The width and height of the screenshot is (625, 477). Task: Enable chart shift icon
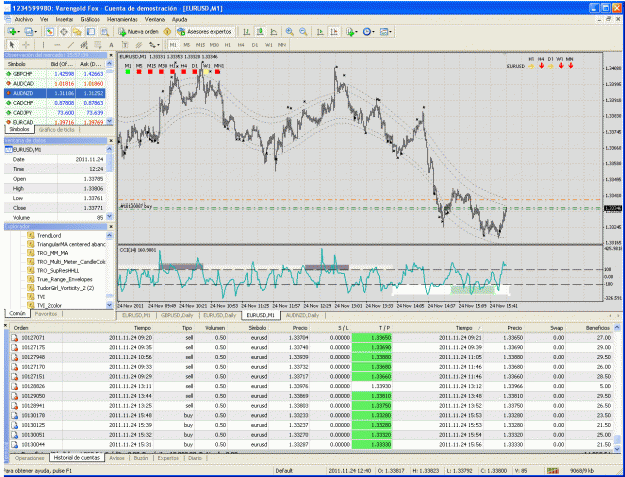(334, 32)
